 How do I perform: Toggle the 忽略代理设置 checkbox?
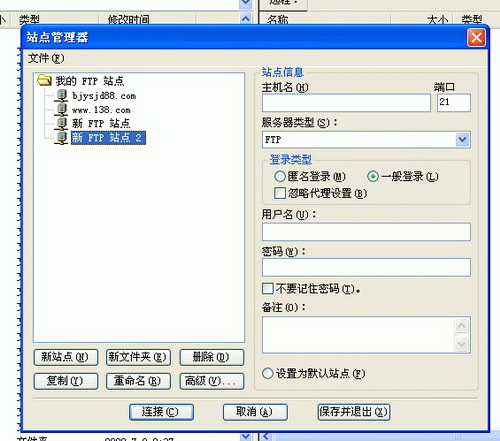click(280, 193)
